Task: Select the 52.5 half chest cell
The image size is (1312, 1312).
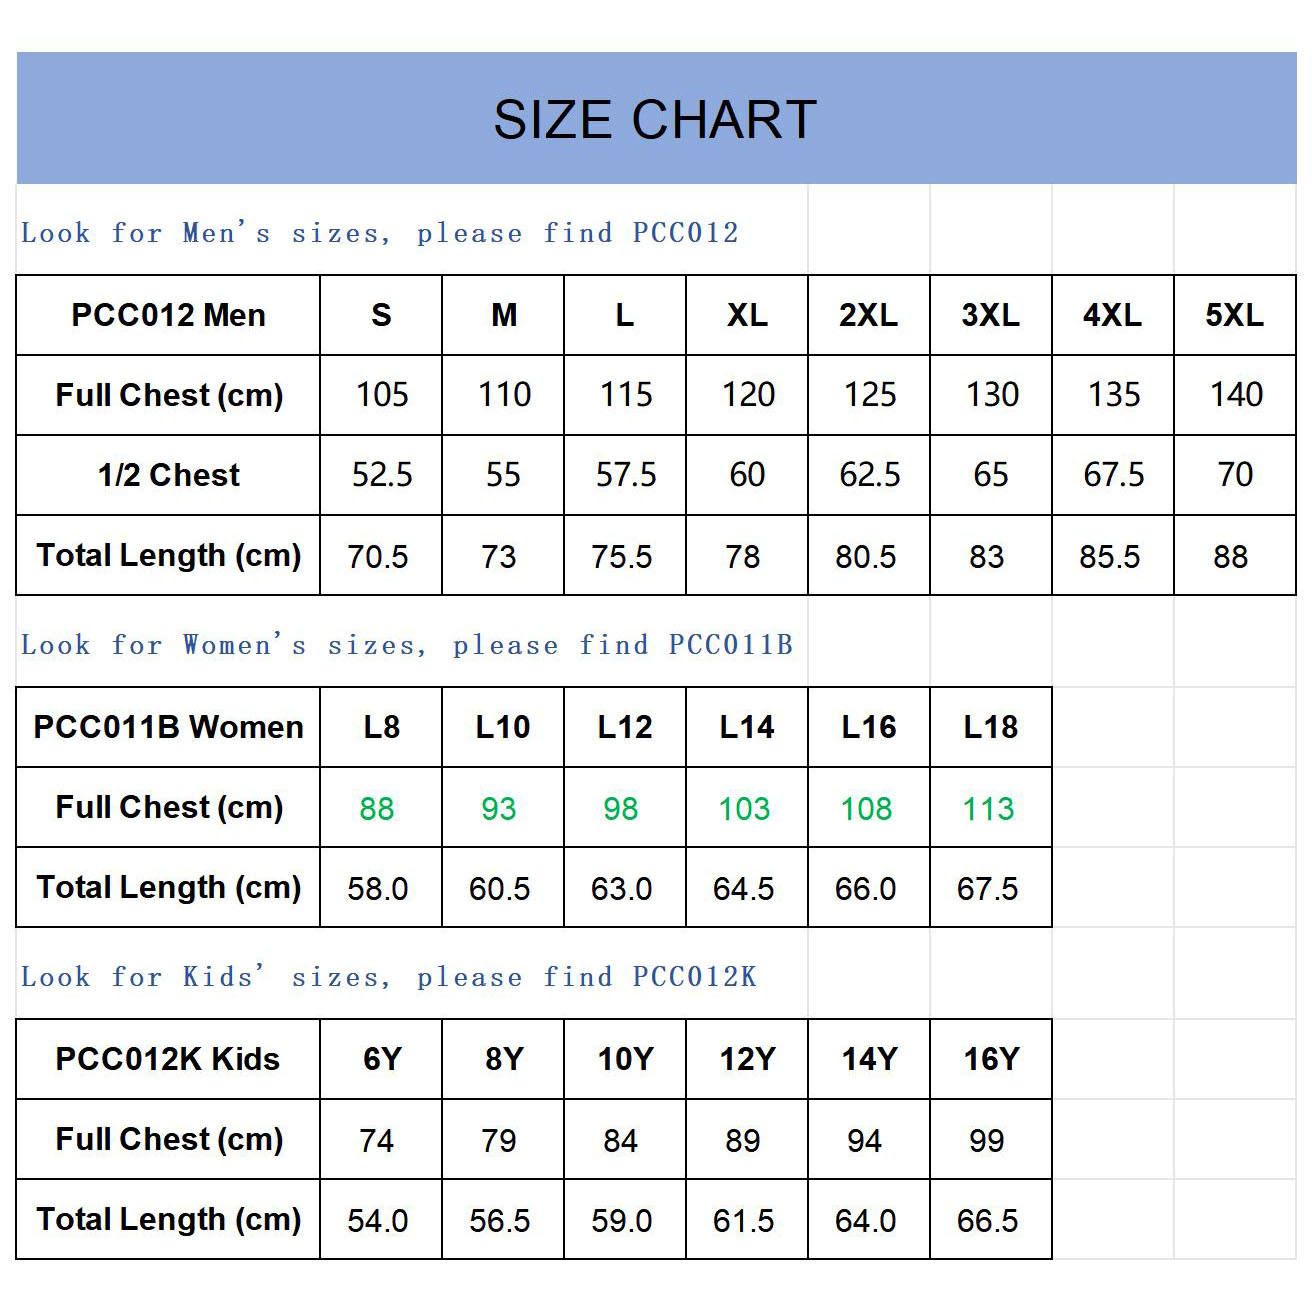Action: [381, 475]
